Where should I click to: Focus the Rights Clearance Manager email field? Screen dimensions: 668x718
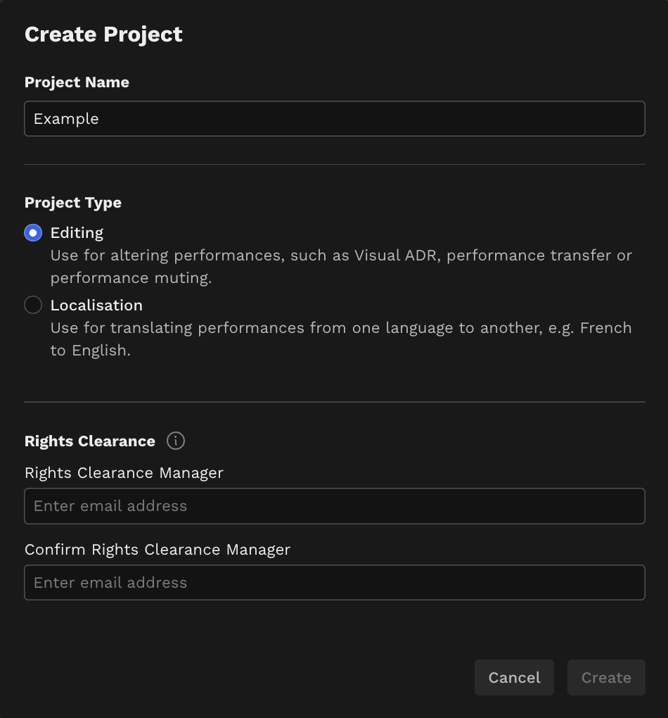(x=335, y=506)
